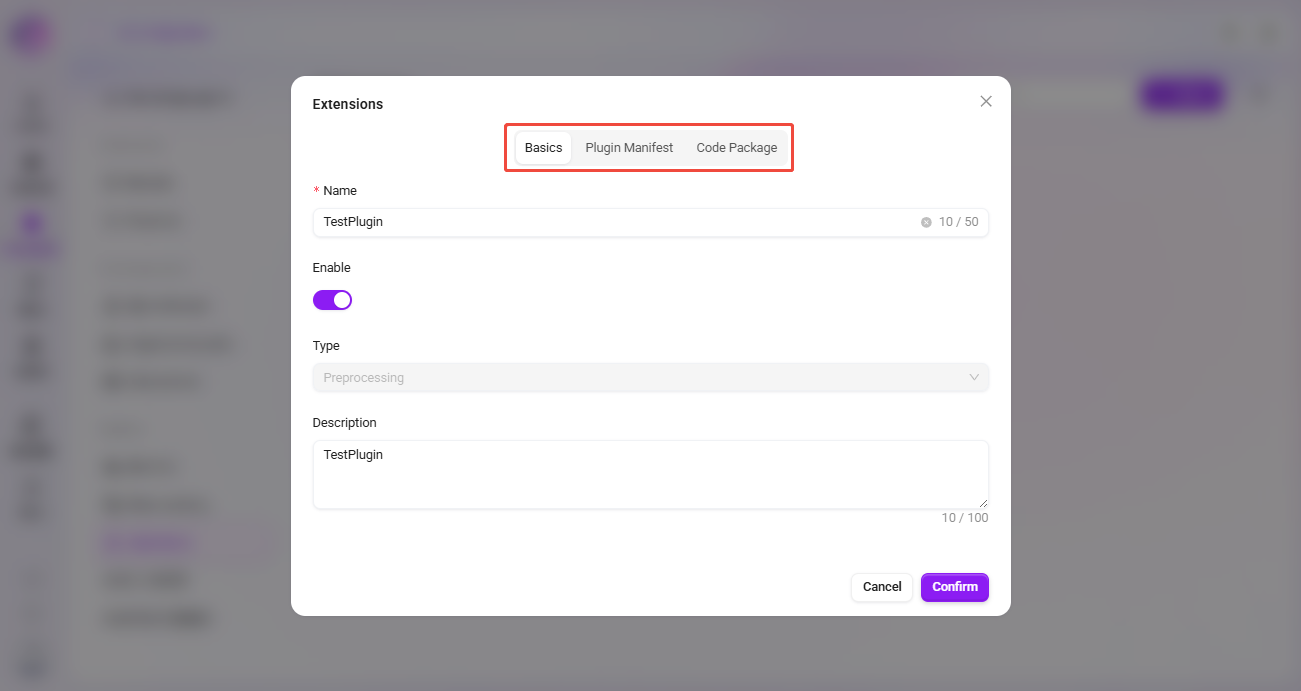Go to the Code Package tab
Viewport: 1301px width, 691px height.
(x=737, y=148)
